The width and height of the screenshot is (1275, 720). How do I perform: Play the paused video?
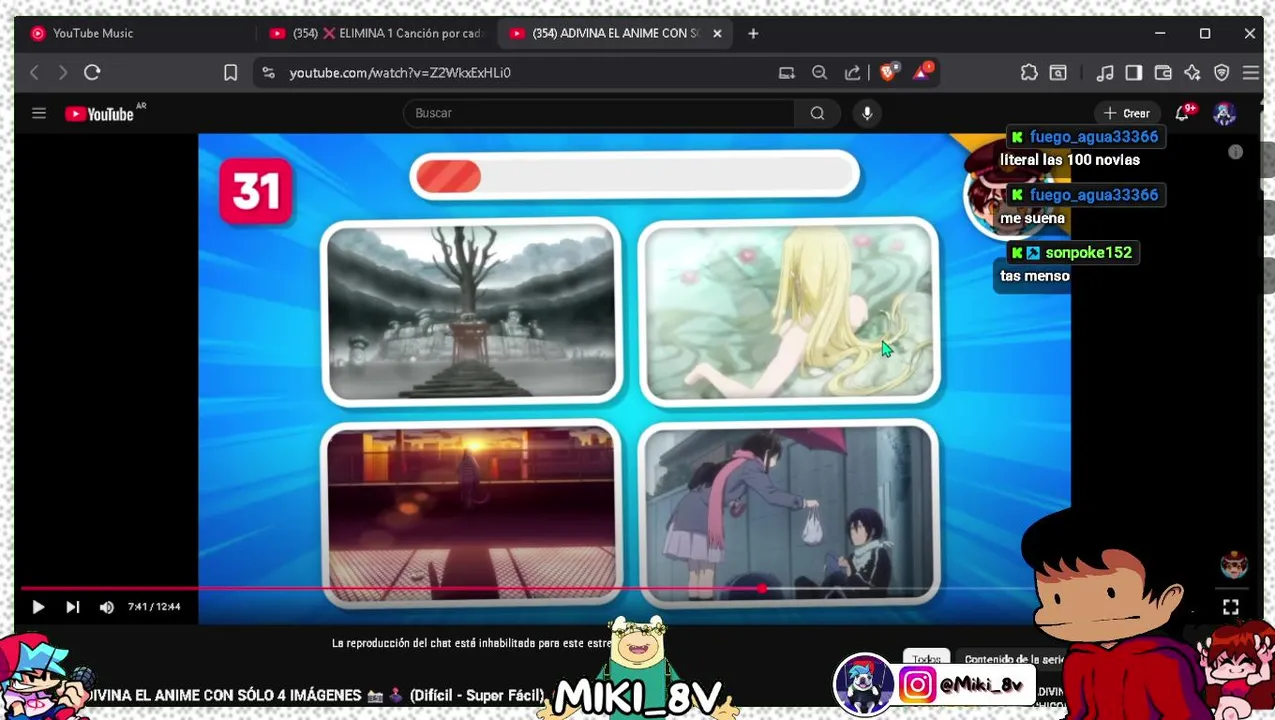(38, 607)
